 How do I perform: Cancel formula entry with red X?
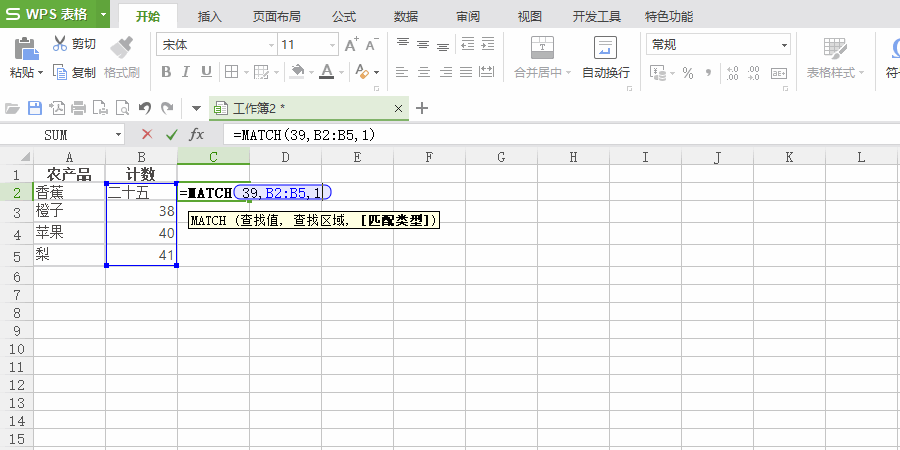tap(147, 134)
